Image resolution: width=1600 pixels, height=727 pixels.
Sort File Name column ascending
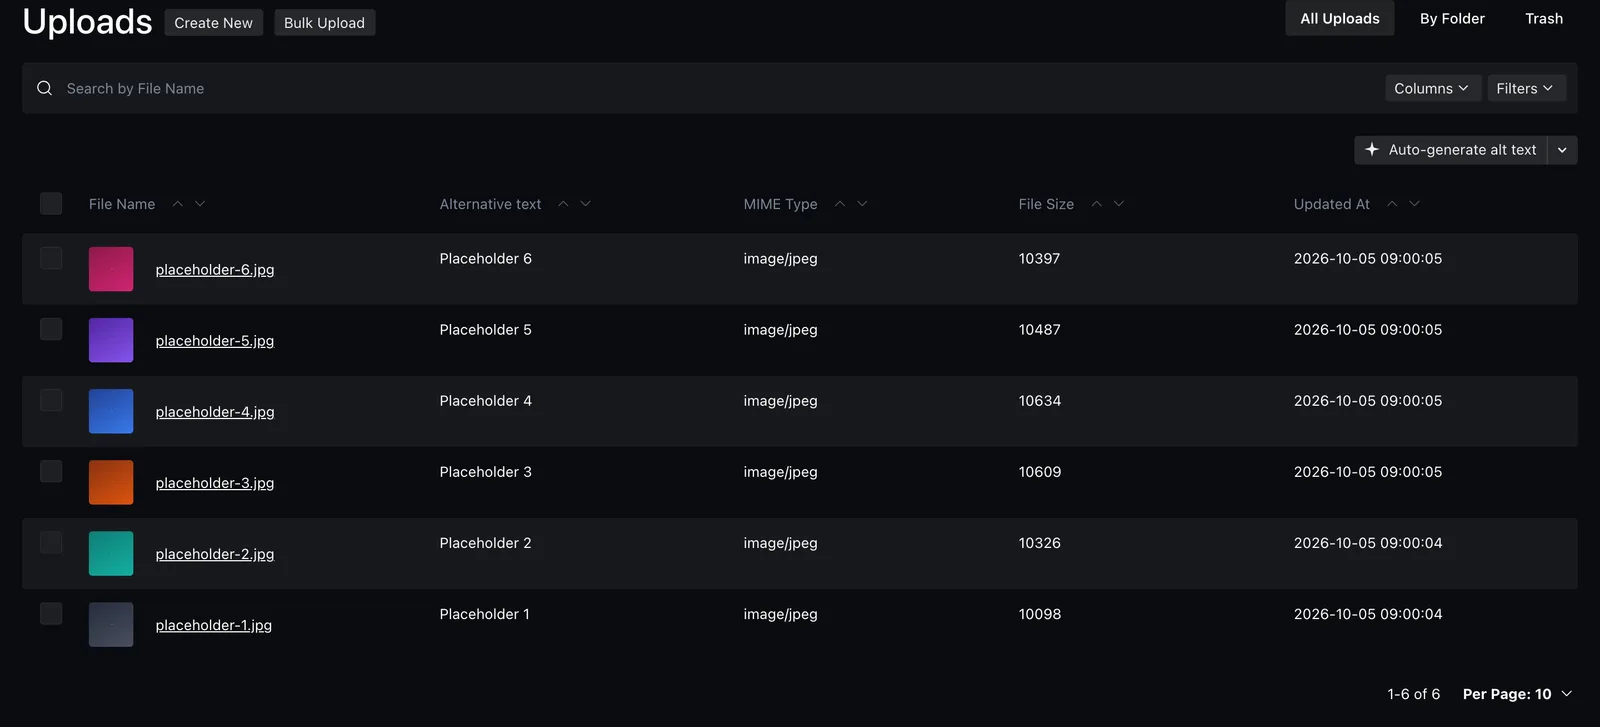click(177, 204)
